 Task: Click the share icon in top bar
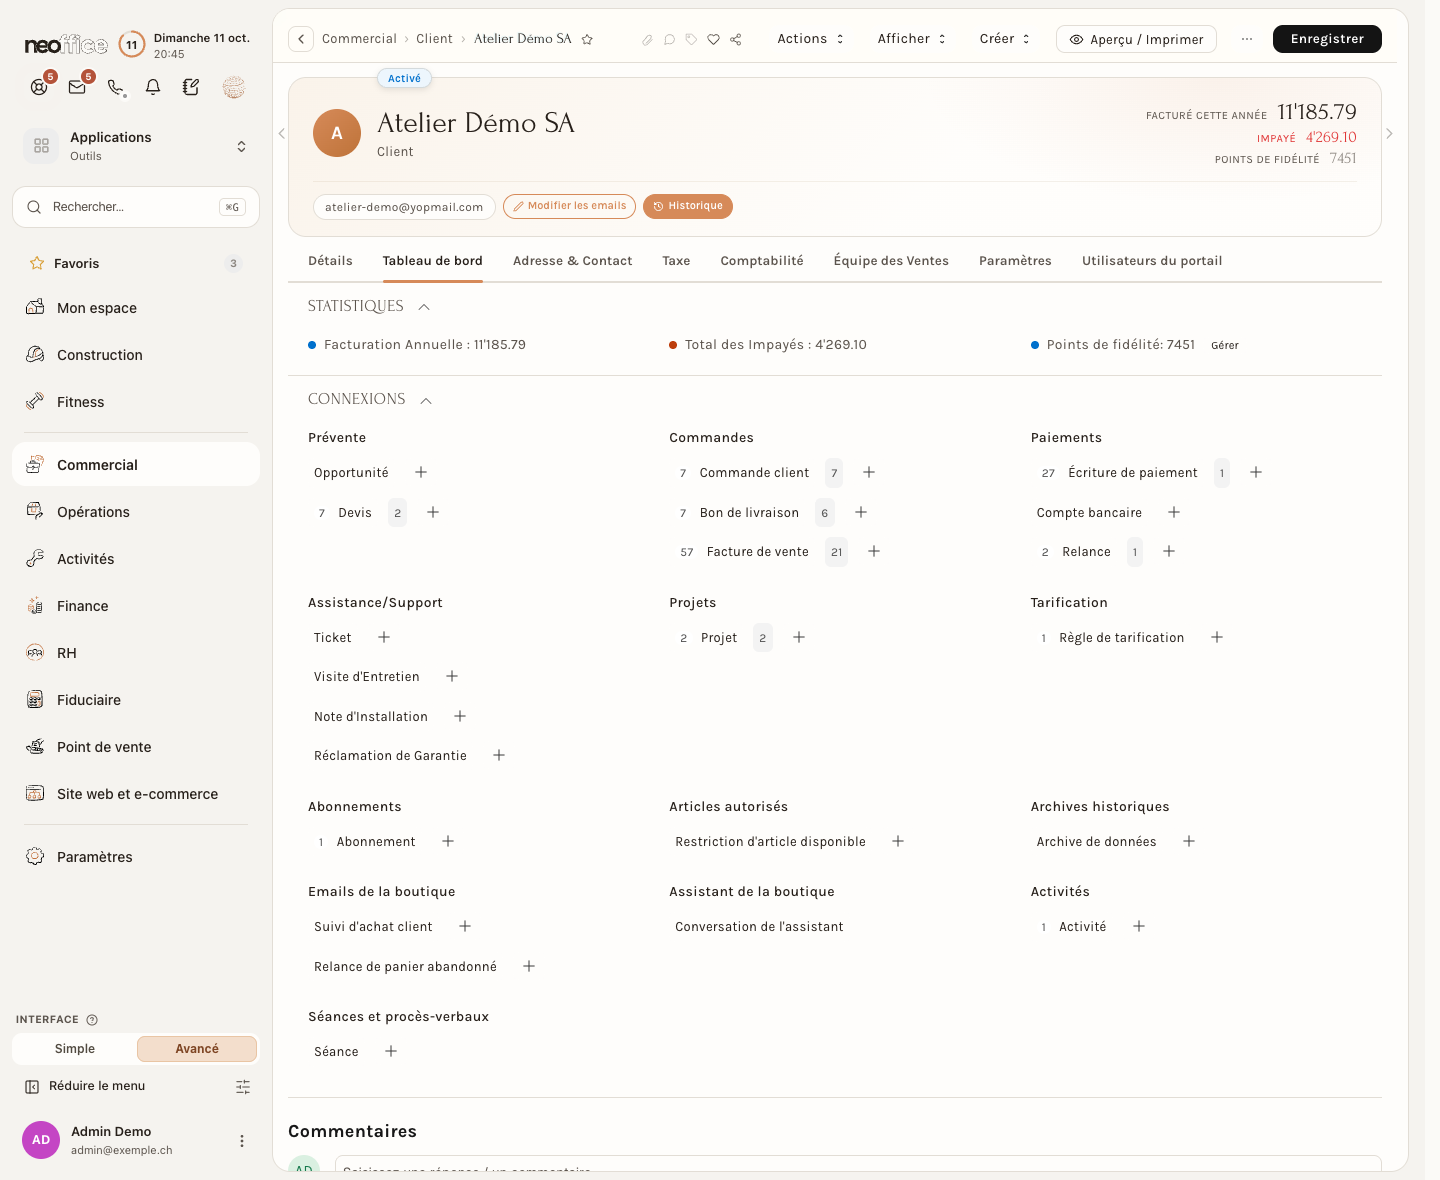(735, 40)
